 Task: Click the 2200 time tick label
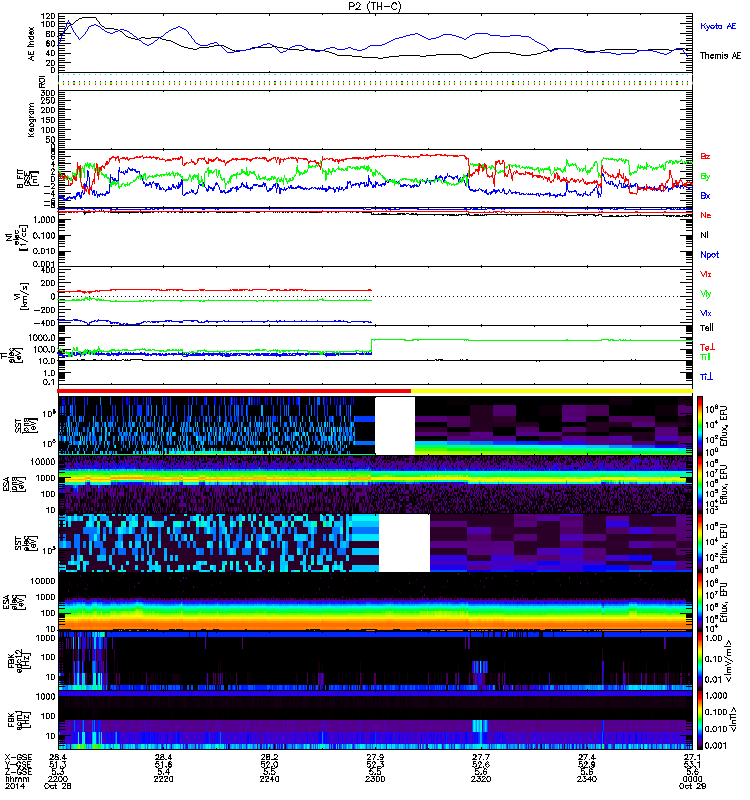58,779
